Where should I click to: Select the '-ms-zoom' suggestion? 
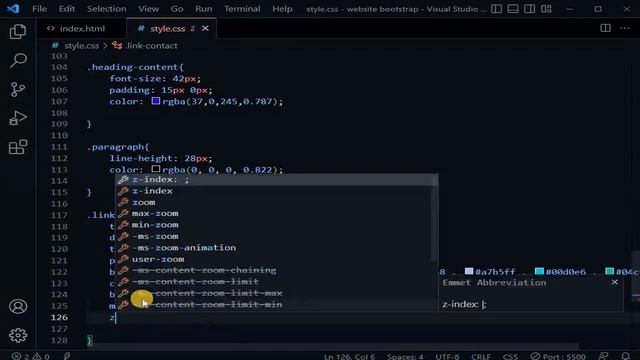point(277,236)
